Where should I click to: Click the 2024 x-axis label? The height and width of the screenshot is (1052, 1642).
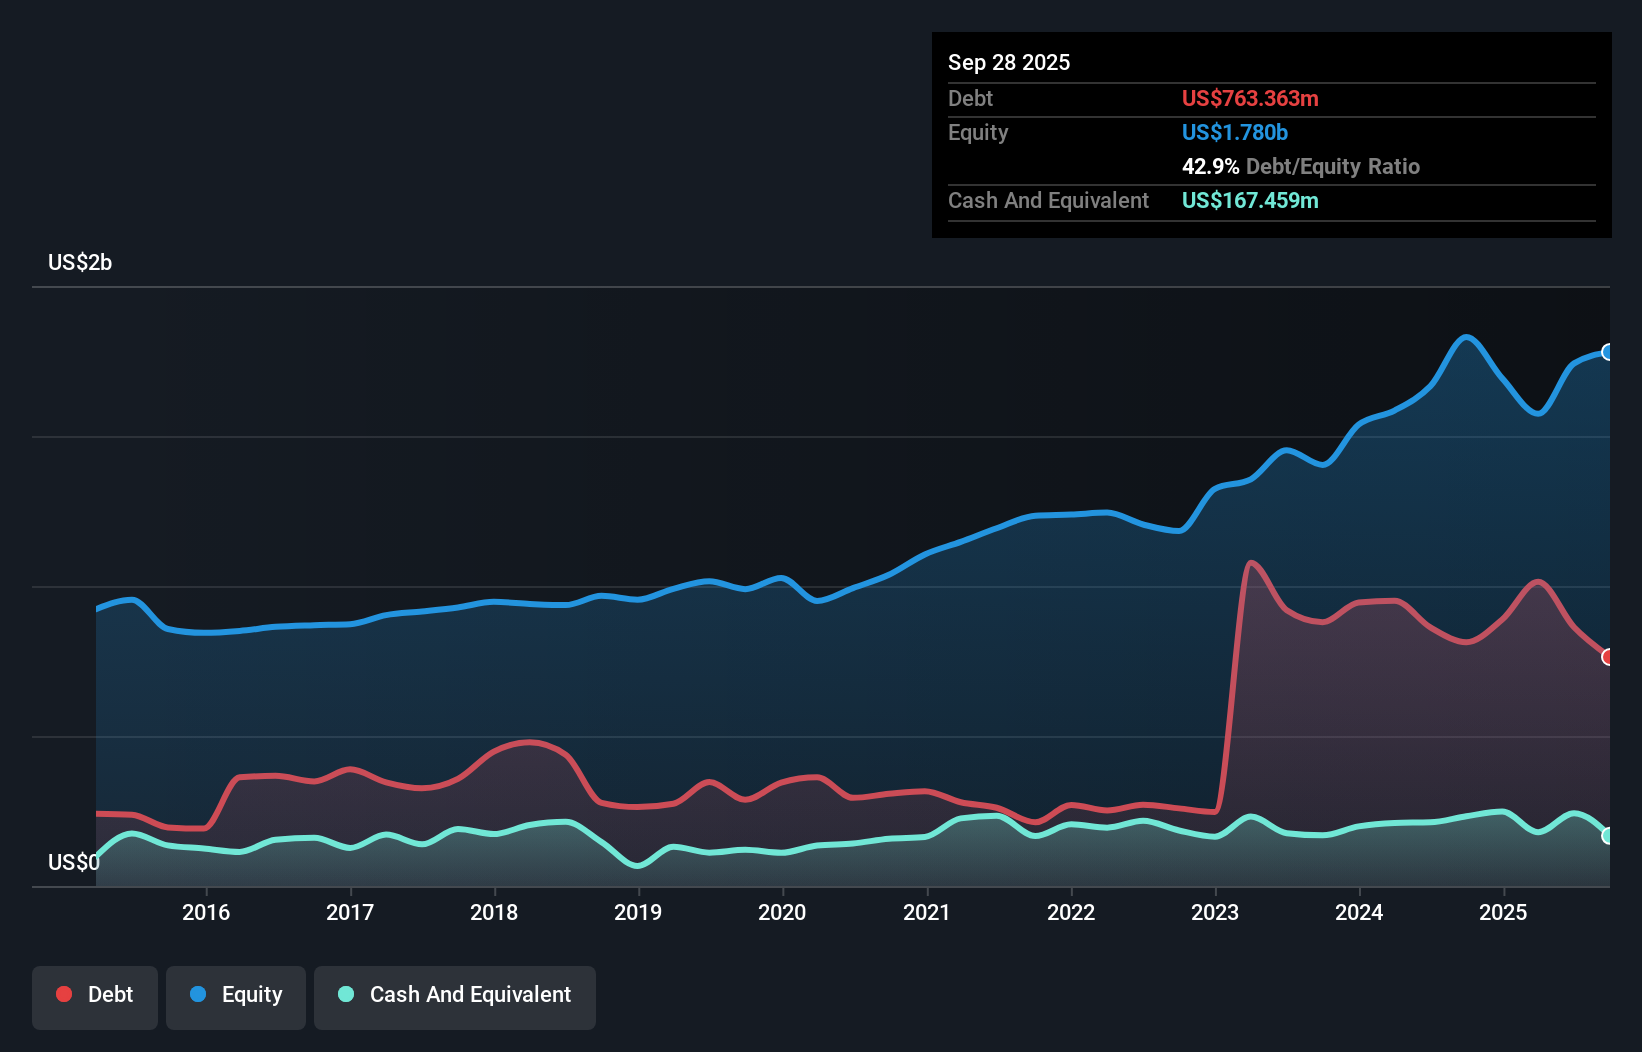point(1359,912)
